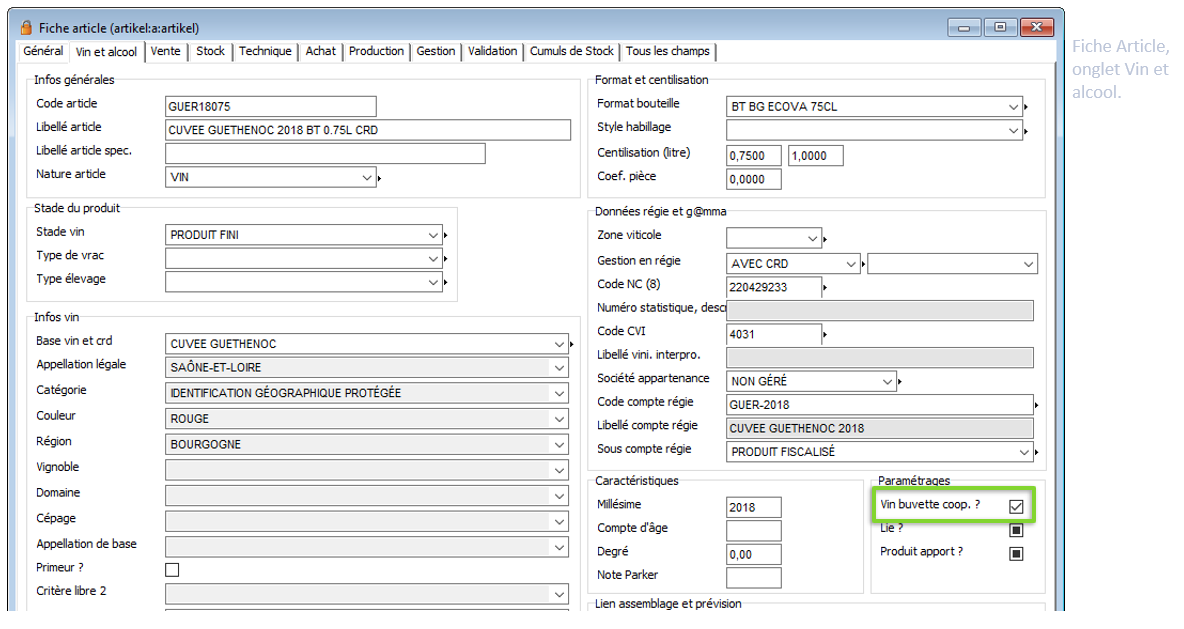This screenshot has height=629, width=1184.
Task: Toggle the Primeur ? checkbox
Action: click(x=172, y=570)
